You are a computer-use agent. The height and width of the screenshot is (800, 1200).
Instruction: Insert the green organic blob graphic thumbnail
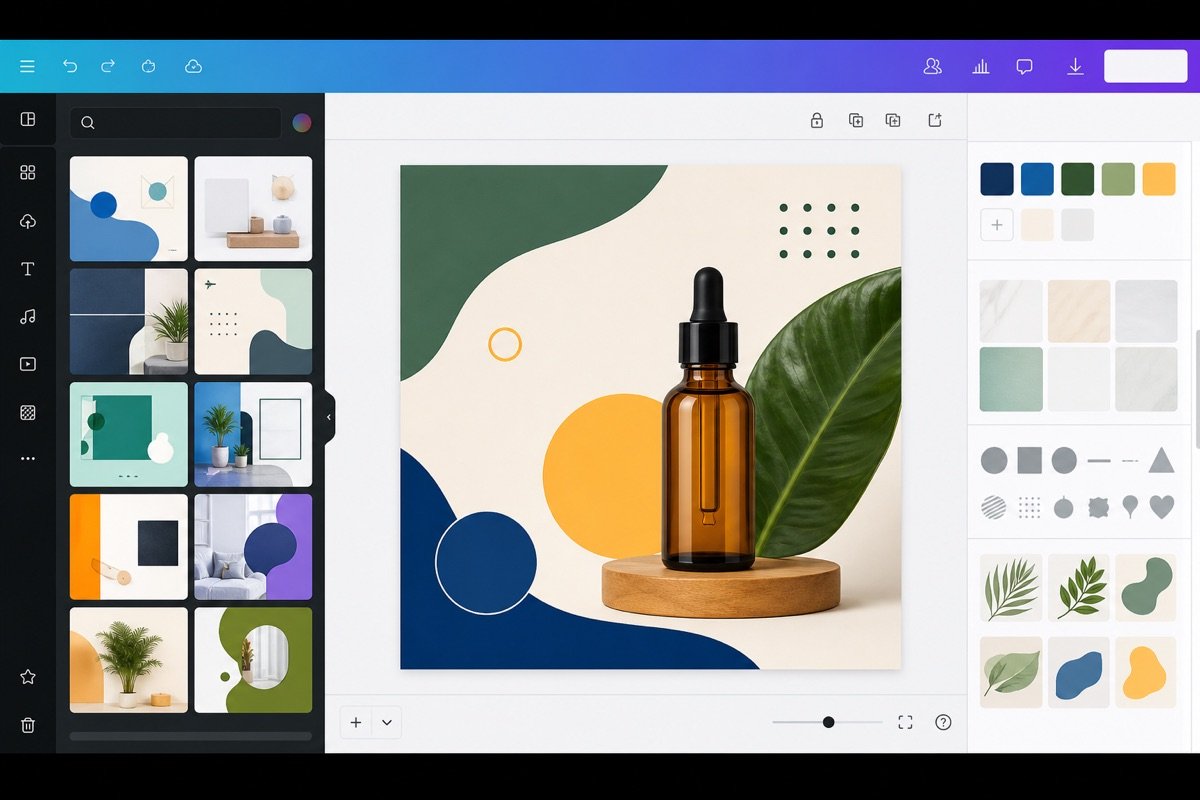(1146, 588)
